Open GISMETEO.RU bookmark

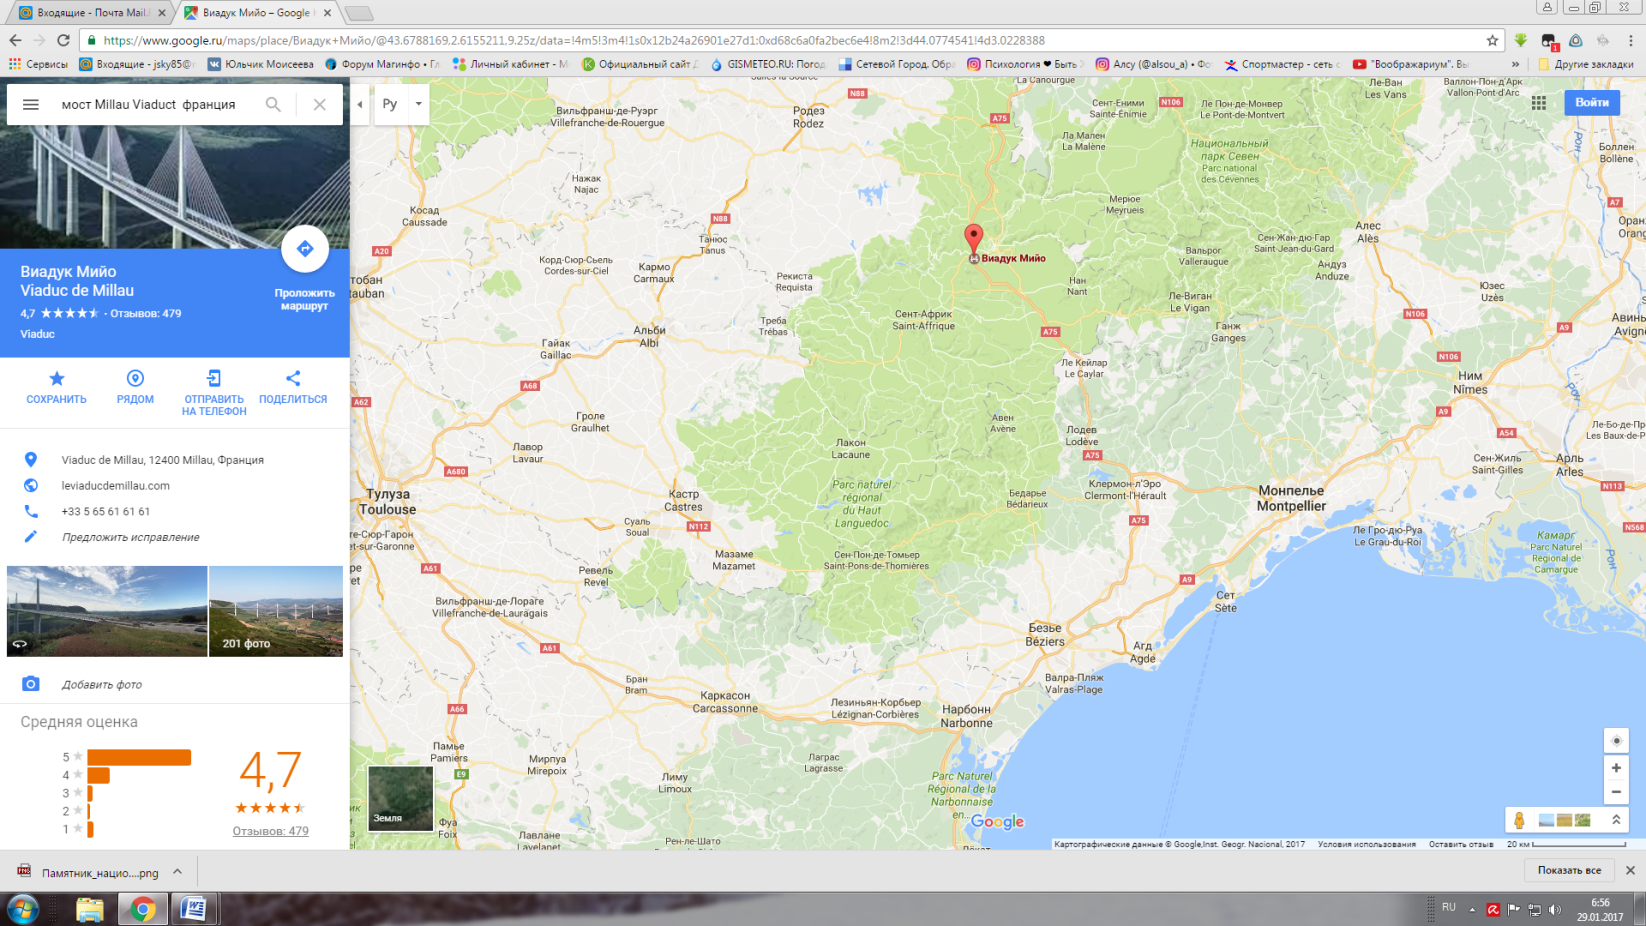(768, 64)
